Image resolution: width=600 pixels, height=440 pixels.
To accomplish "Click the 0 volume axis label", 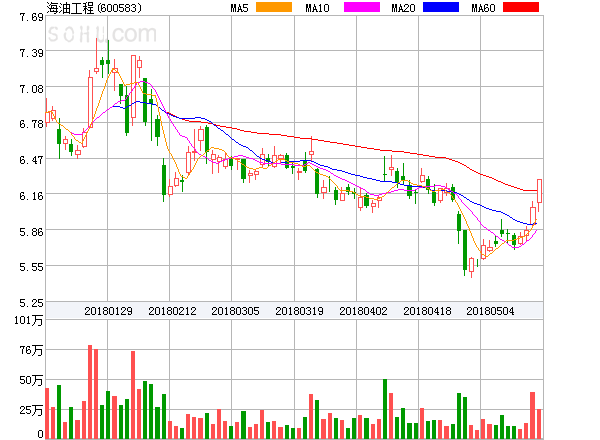I will pos(40,434).
